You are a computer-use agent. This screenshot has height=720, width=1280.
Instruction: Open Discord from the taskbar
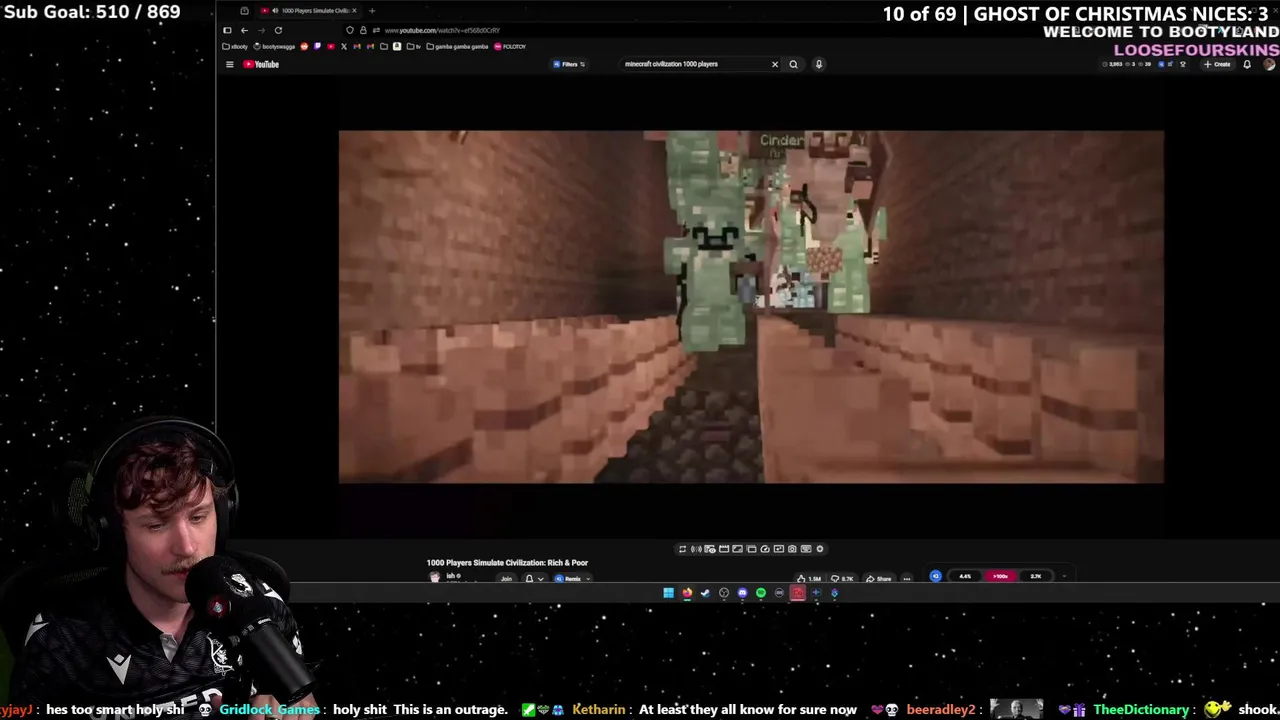pyautogui.click(x=742, y=593)
